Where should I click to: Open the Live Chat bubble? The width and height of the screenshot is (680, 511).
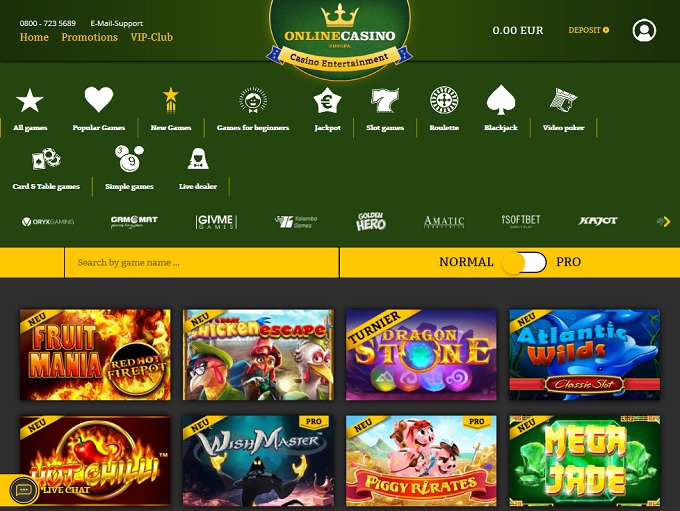tap(24, 490)
